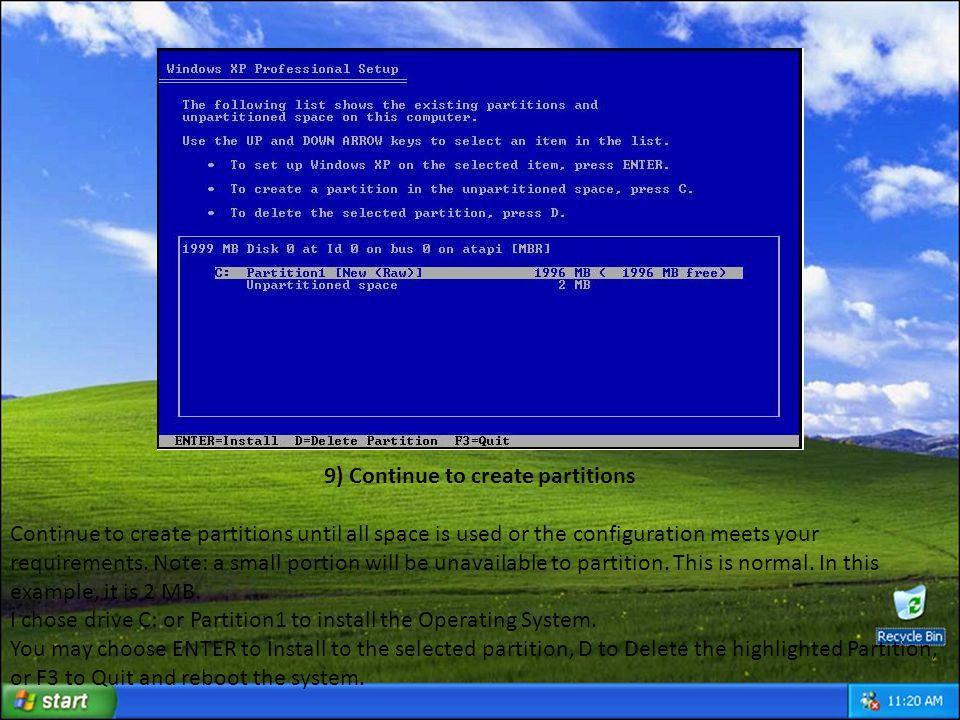Click the '9) Continue to create partitions' heading

coord(479,476)
